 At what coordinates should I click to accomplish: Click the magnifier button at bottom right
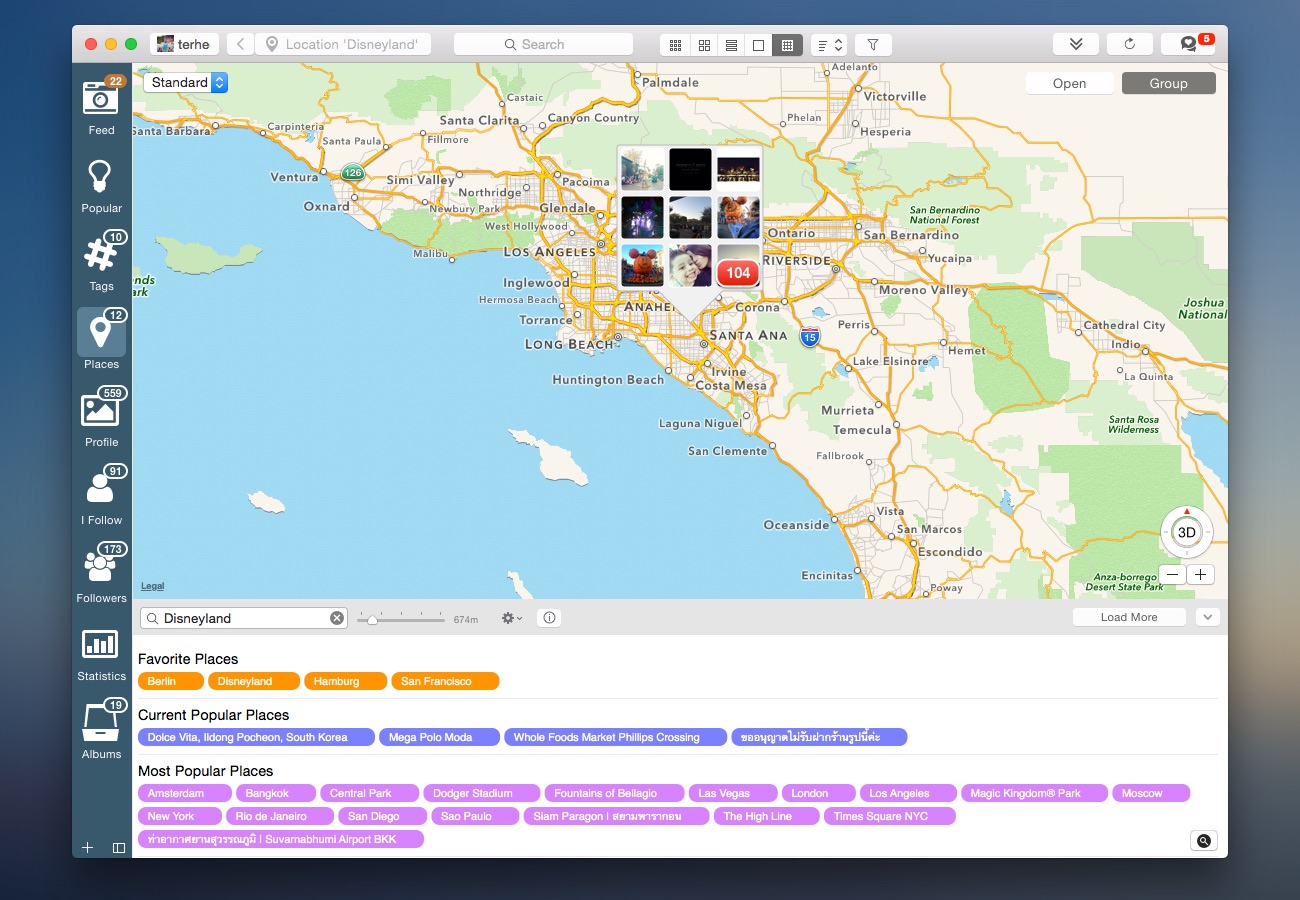(1203, 841)
